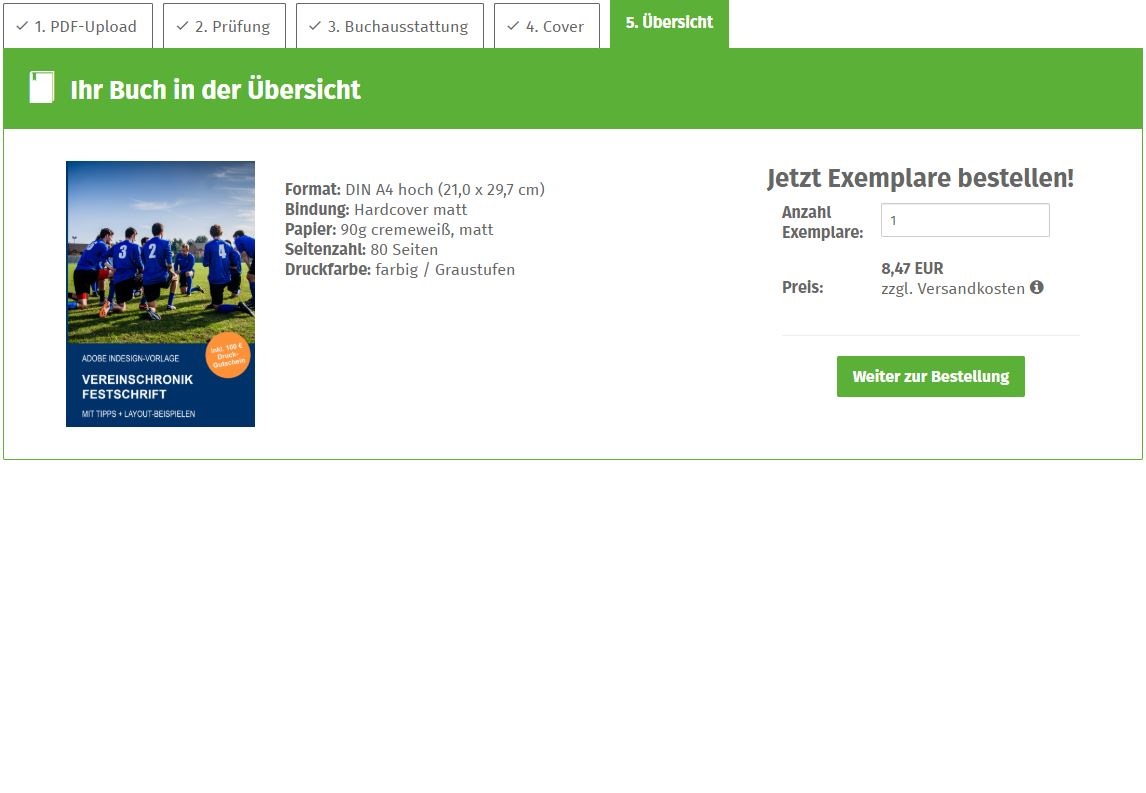Click the white book icon in header
1146x793 pixels.
click(42, 88)
